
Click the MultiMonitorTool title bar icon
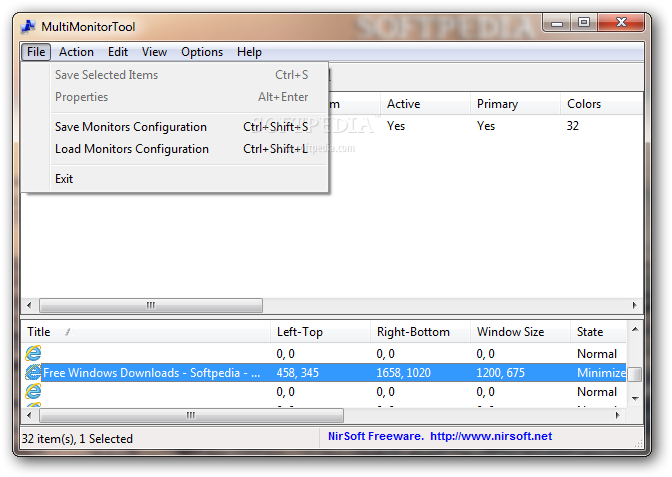tap(28, 27)
